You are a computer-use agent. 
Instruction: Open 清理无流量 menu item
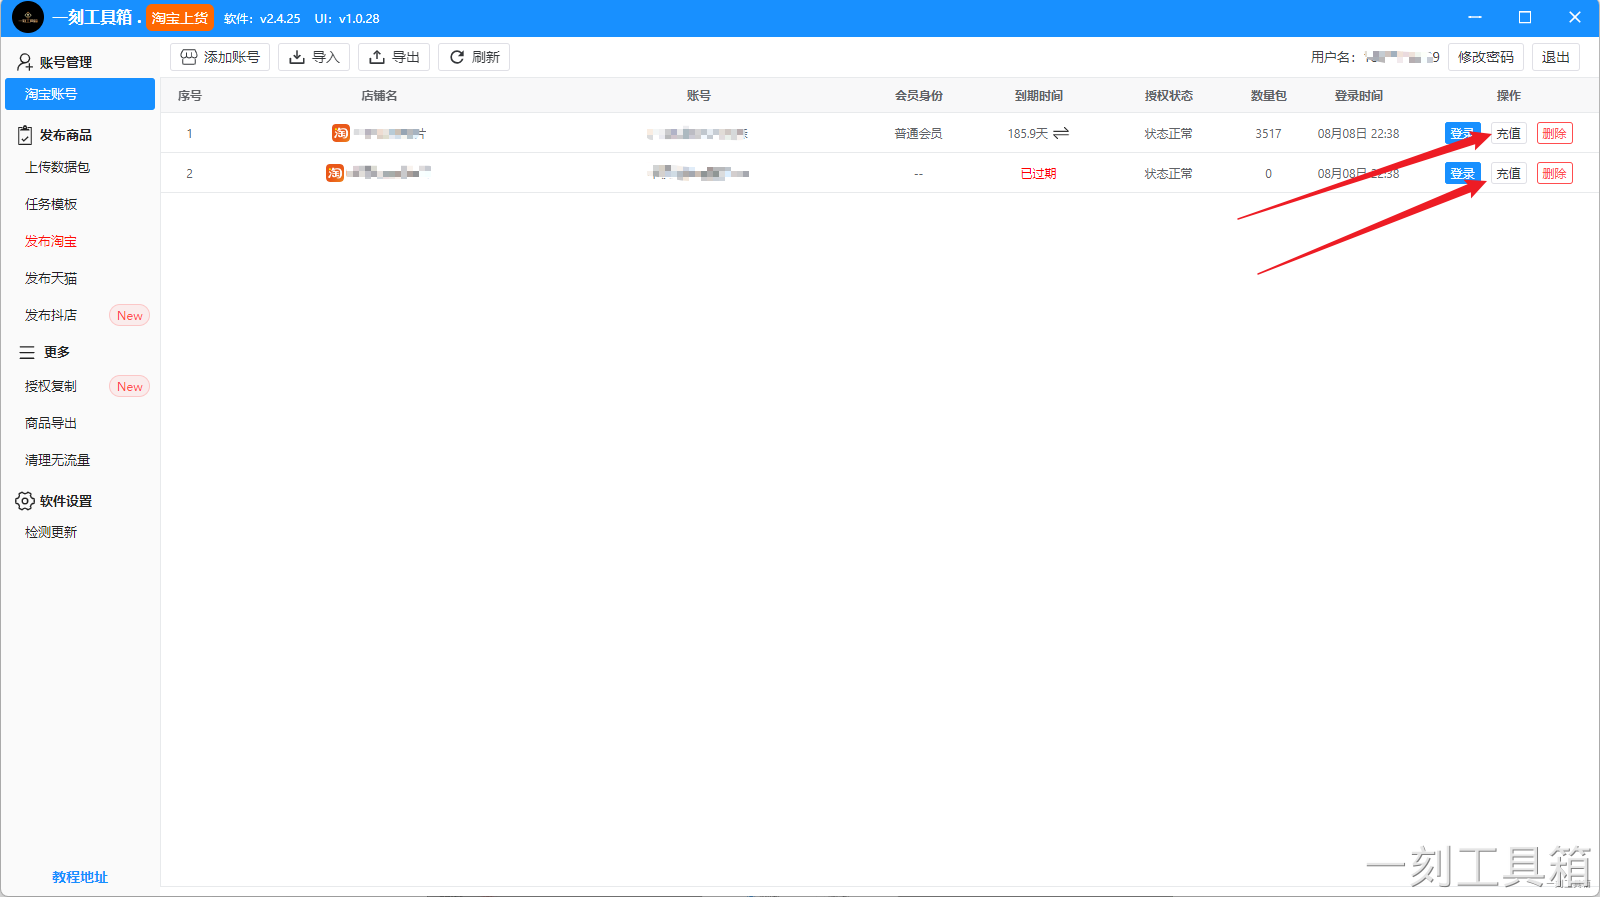[x=58, y=460]
